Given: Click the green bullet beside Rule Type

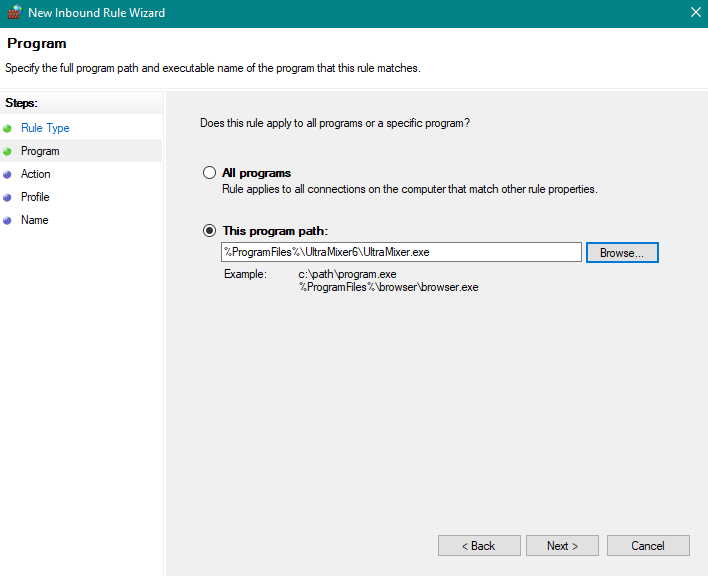Looking at the screenshot, I should [x=8, y=128].
